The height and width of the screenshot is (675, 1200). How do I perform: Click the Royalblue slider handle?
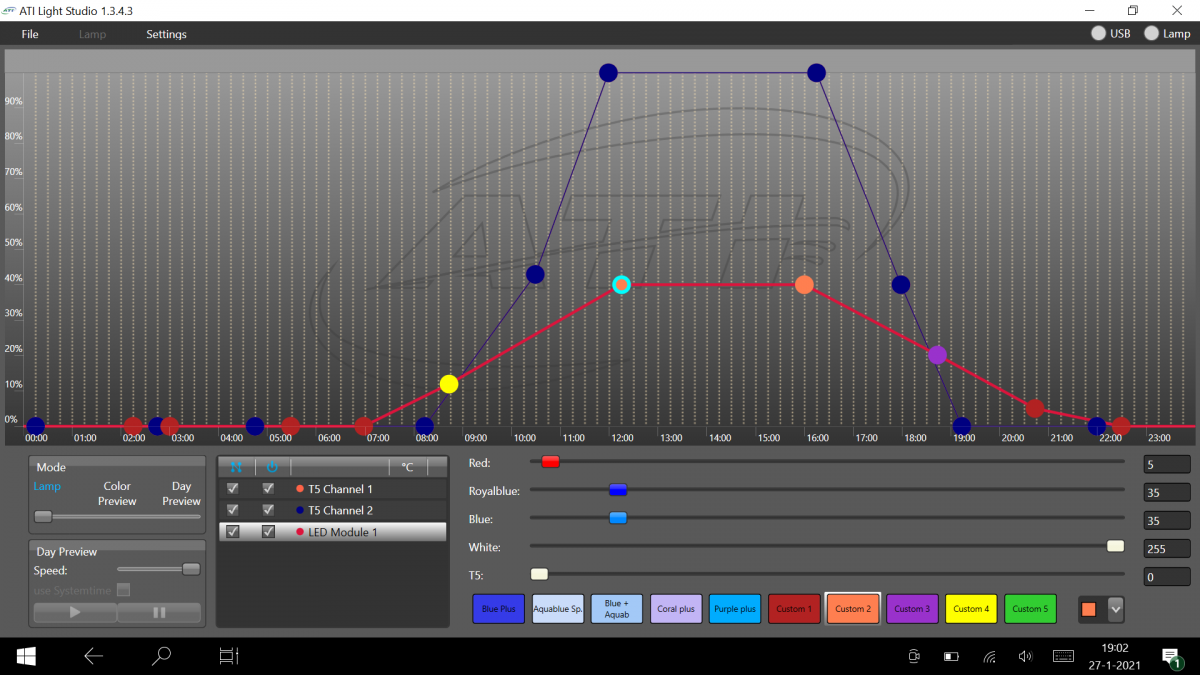click(618, 490)
